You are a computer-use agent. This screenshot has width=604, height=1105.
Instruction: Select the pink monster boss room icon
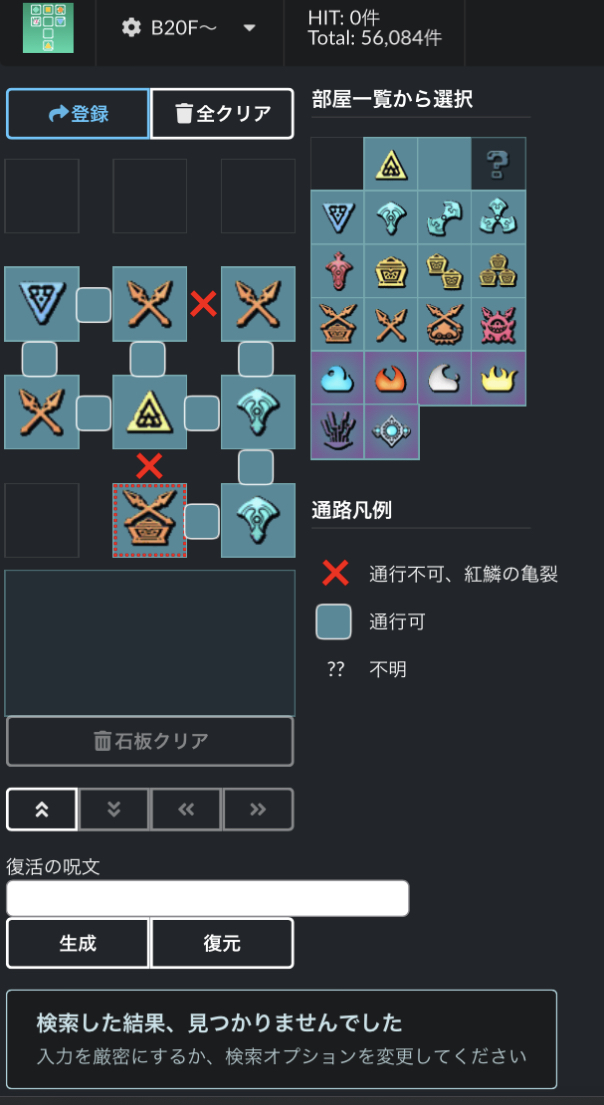[x=498, y=324]
